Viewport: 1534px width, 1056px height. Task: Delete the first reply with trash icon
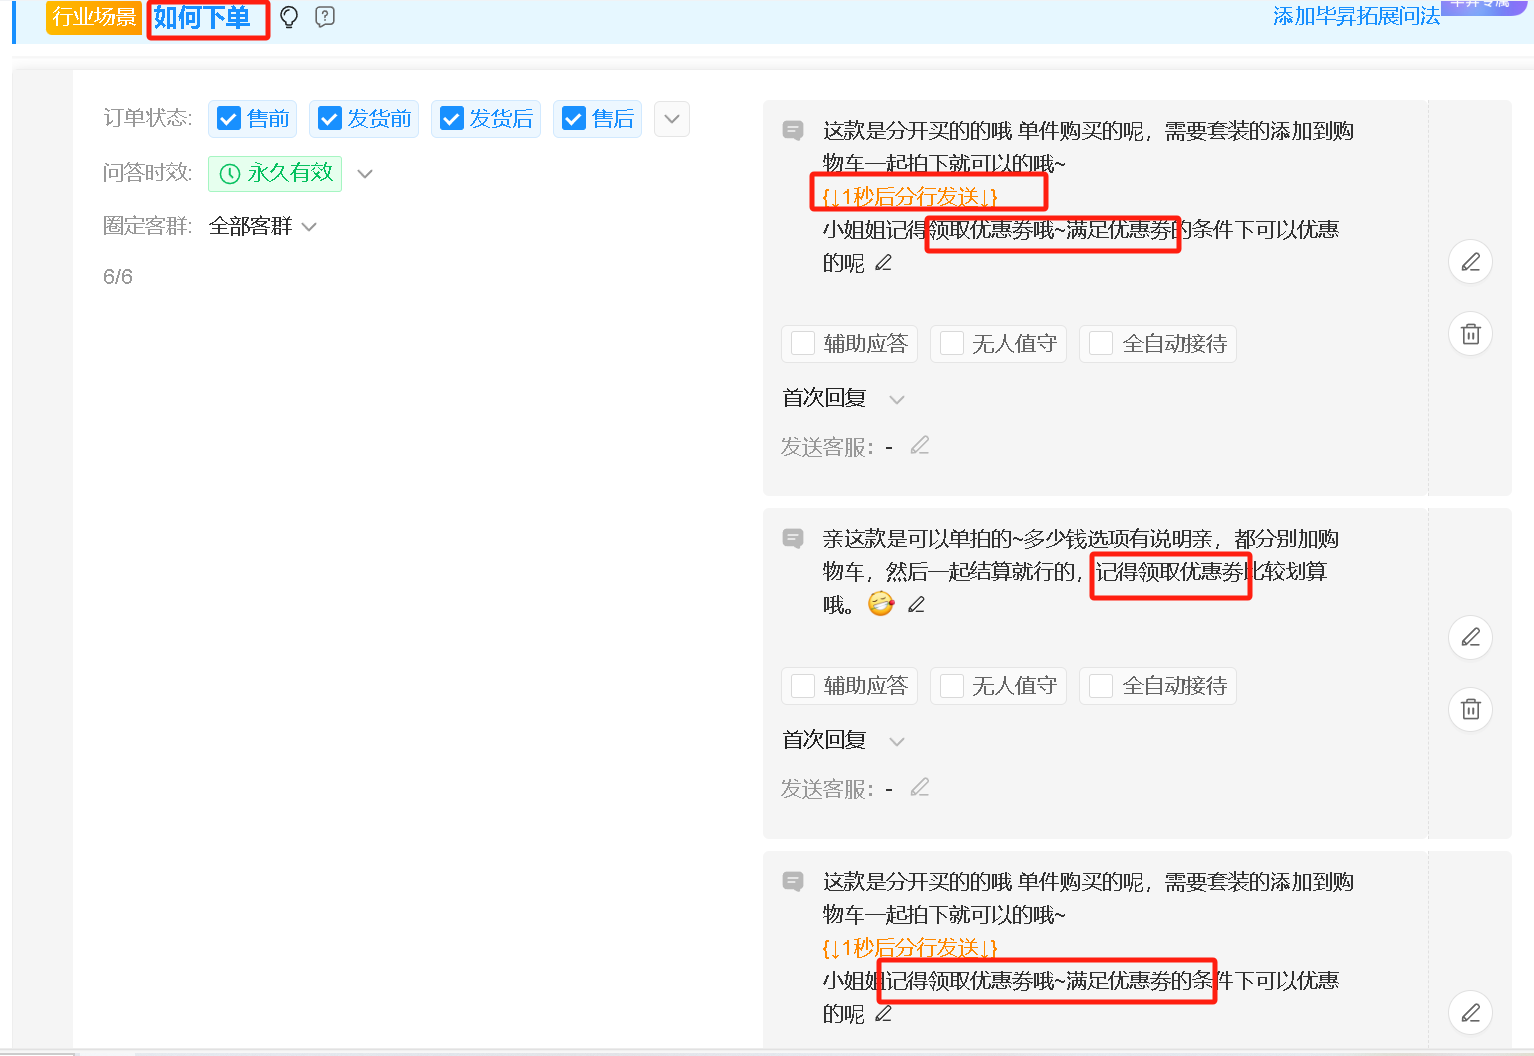(x=1471, y=334)
